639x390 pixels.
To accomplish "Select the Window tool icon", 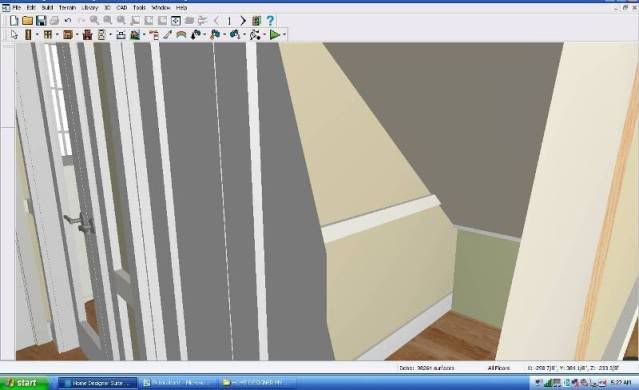I will 48,35.
